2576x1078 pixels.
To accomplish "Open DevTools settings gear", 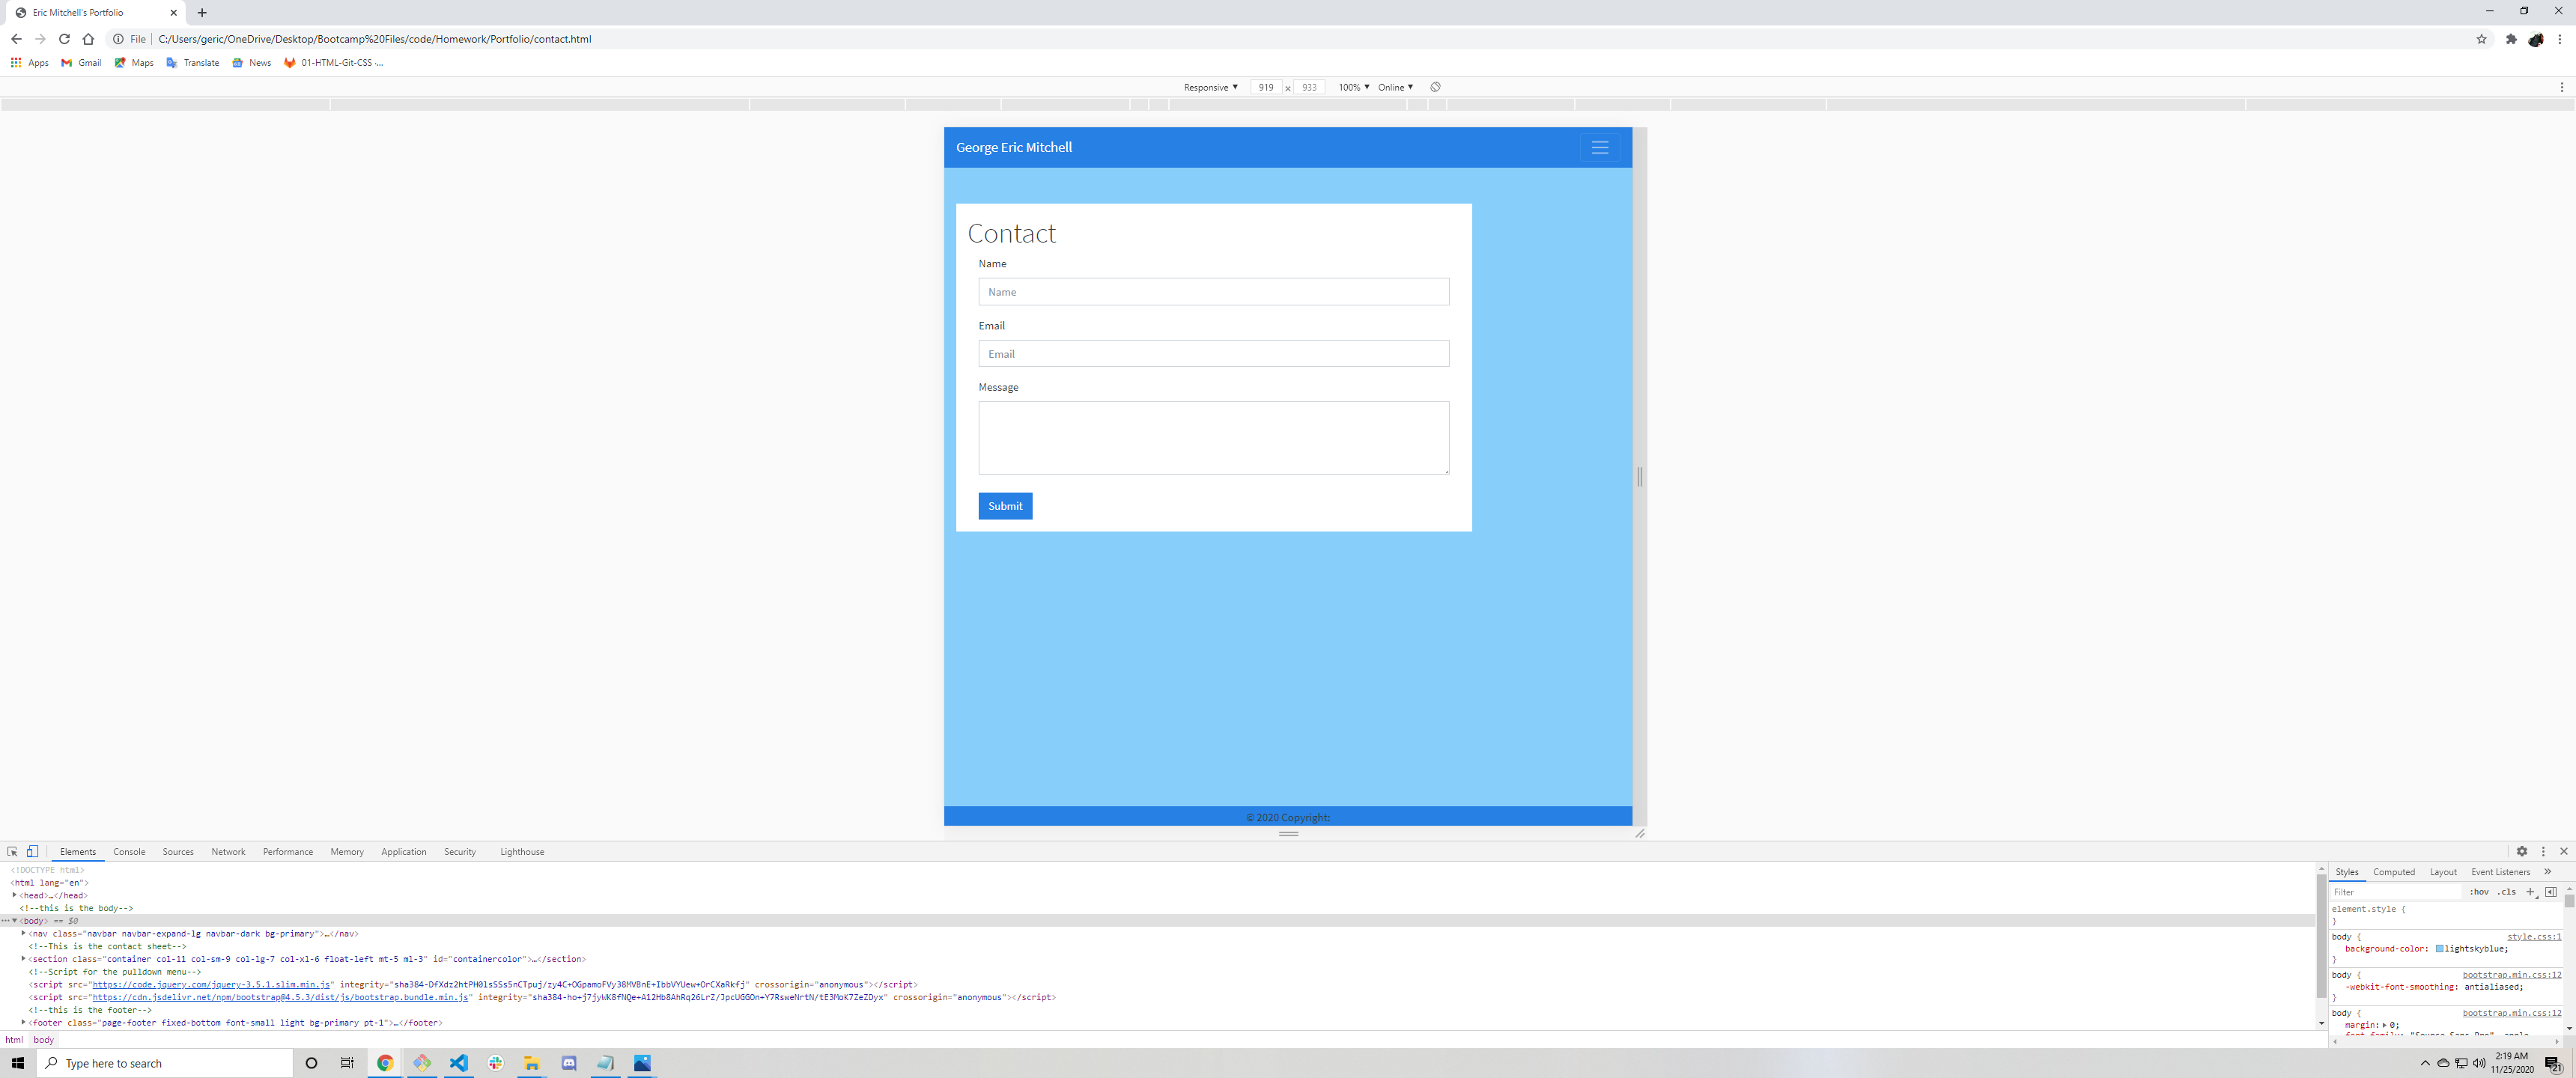I will pyautogui.click(x=2521, y=851).
